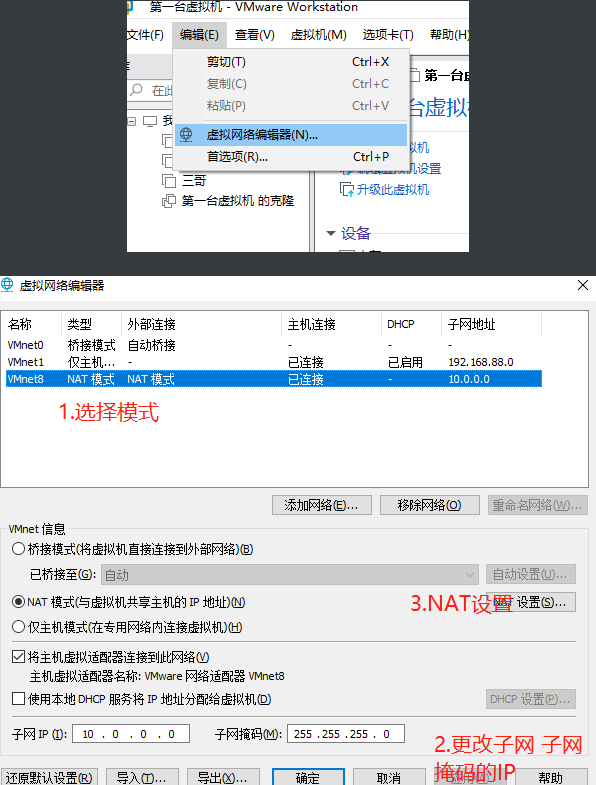Screen dimensions: 596x785
Task: Click 192.168.88.0 subnet address cell
Action: (x=481, y=362)
